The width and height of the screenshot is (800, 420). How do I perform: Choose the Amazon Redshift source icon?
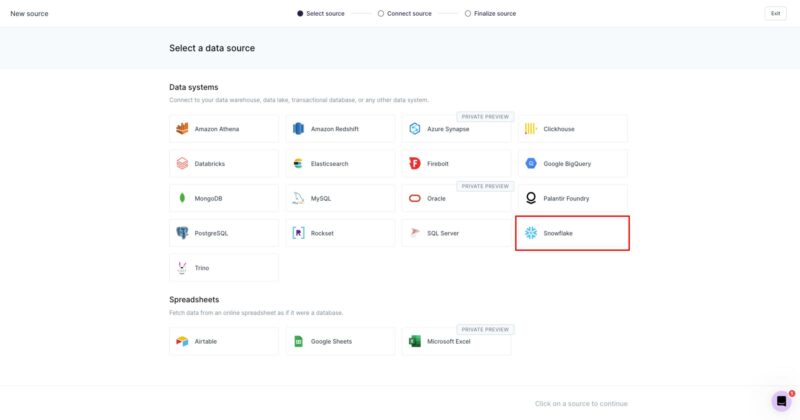pyautogui.click(x=298, y=129)
